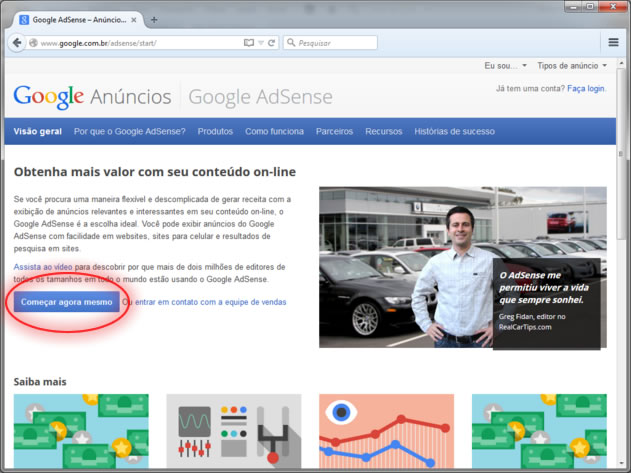Open 'Por que o Google AdSense?' menu

(x=130, y=131)
